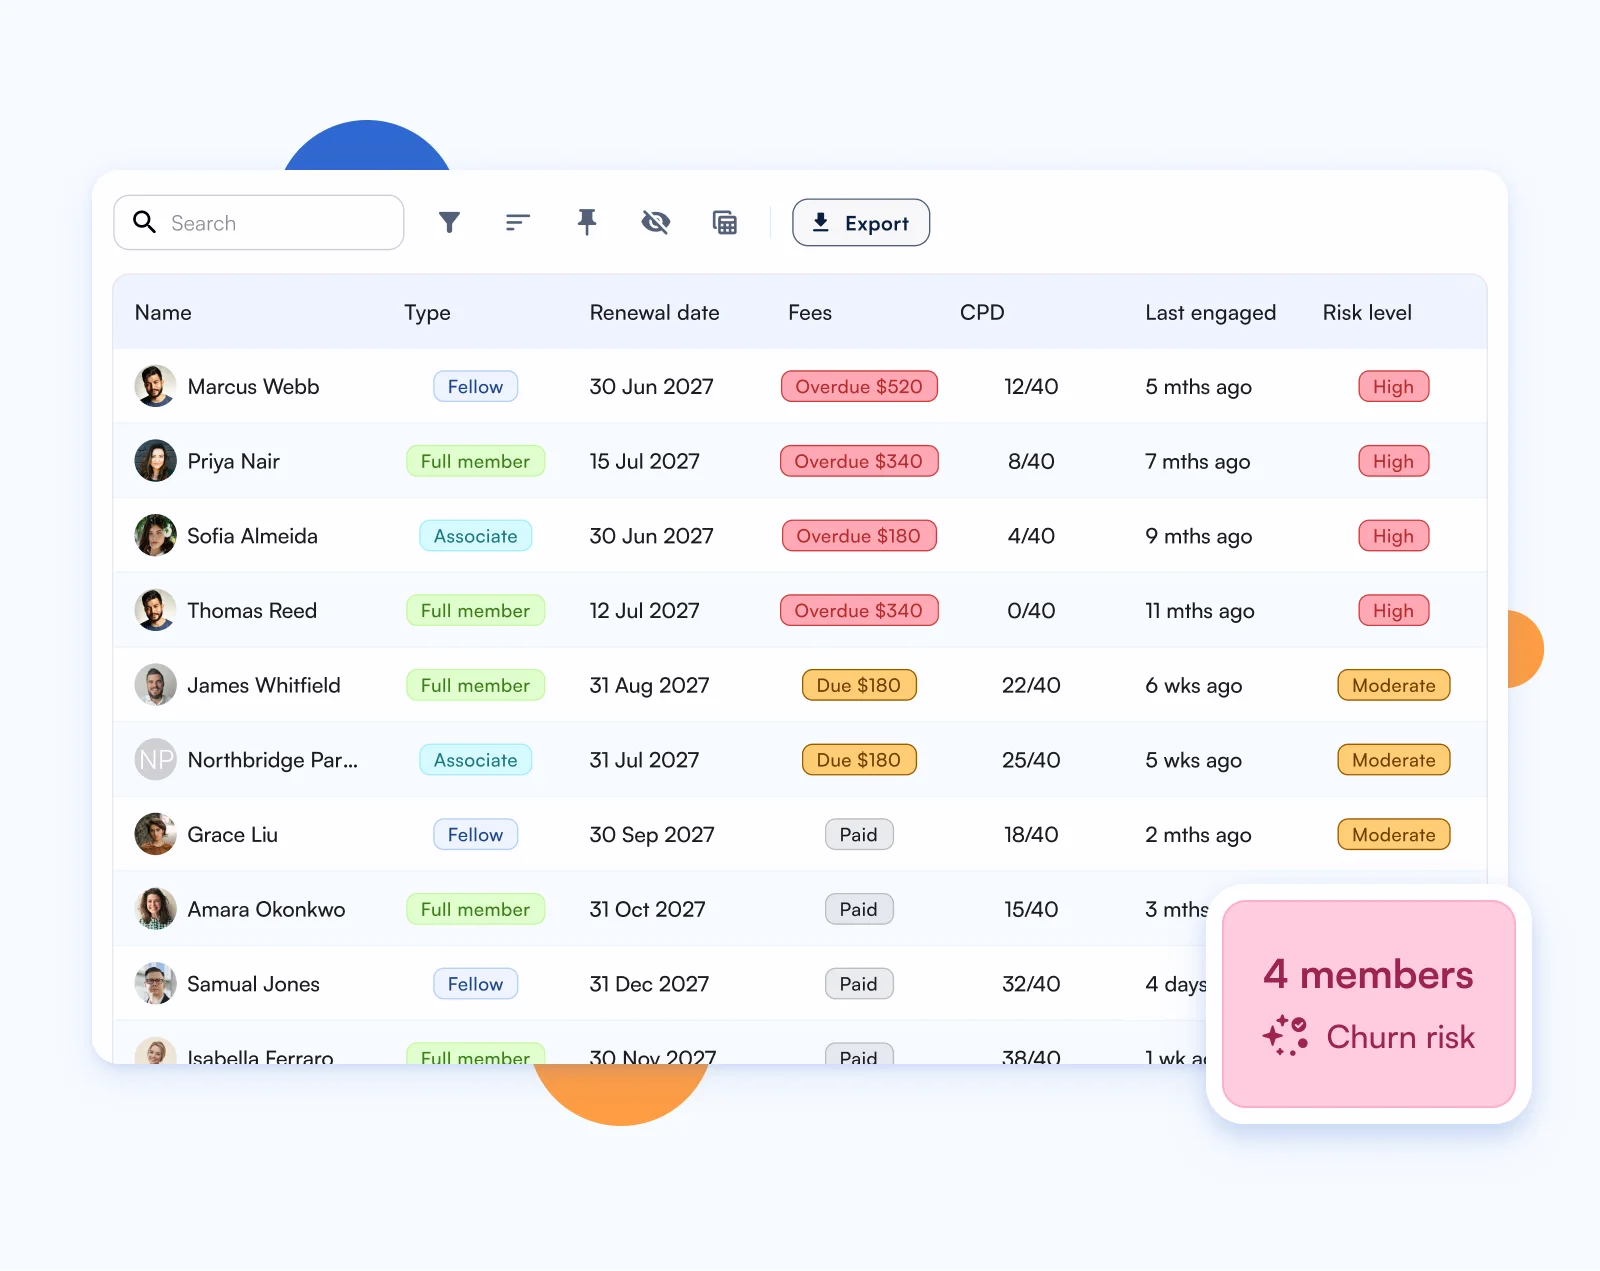This screenshot has width=1600, height=1271.
Task: Open Sofia Almeida's avatar
Action: click(x=155, y=536)
